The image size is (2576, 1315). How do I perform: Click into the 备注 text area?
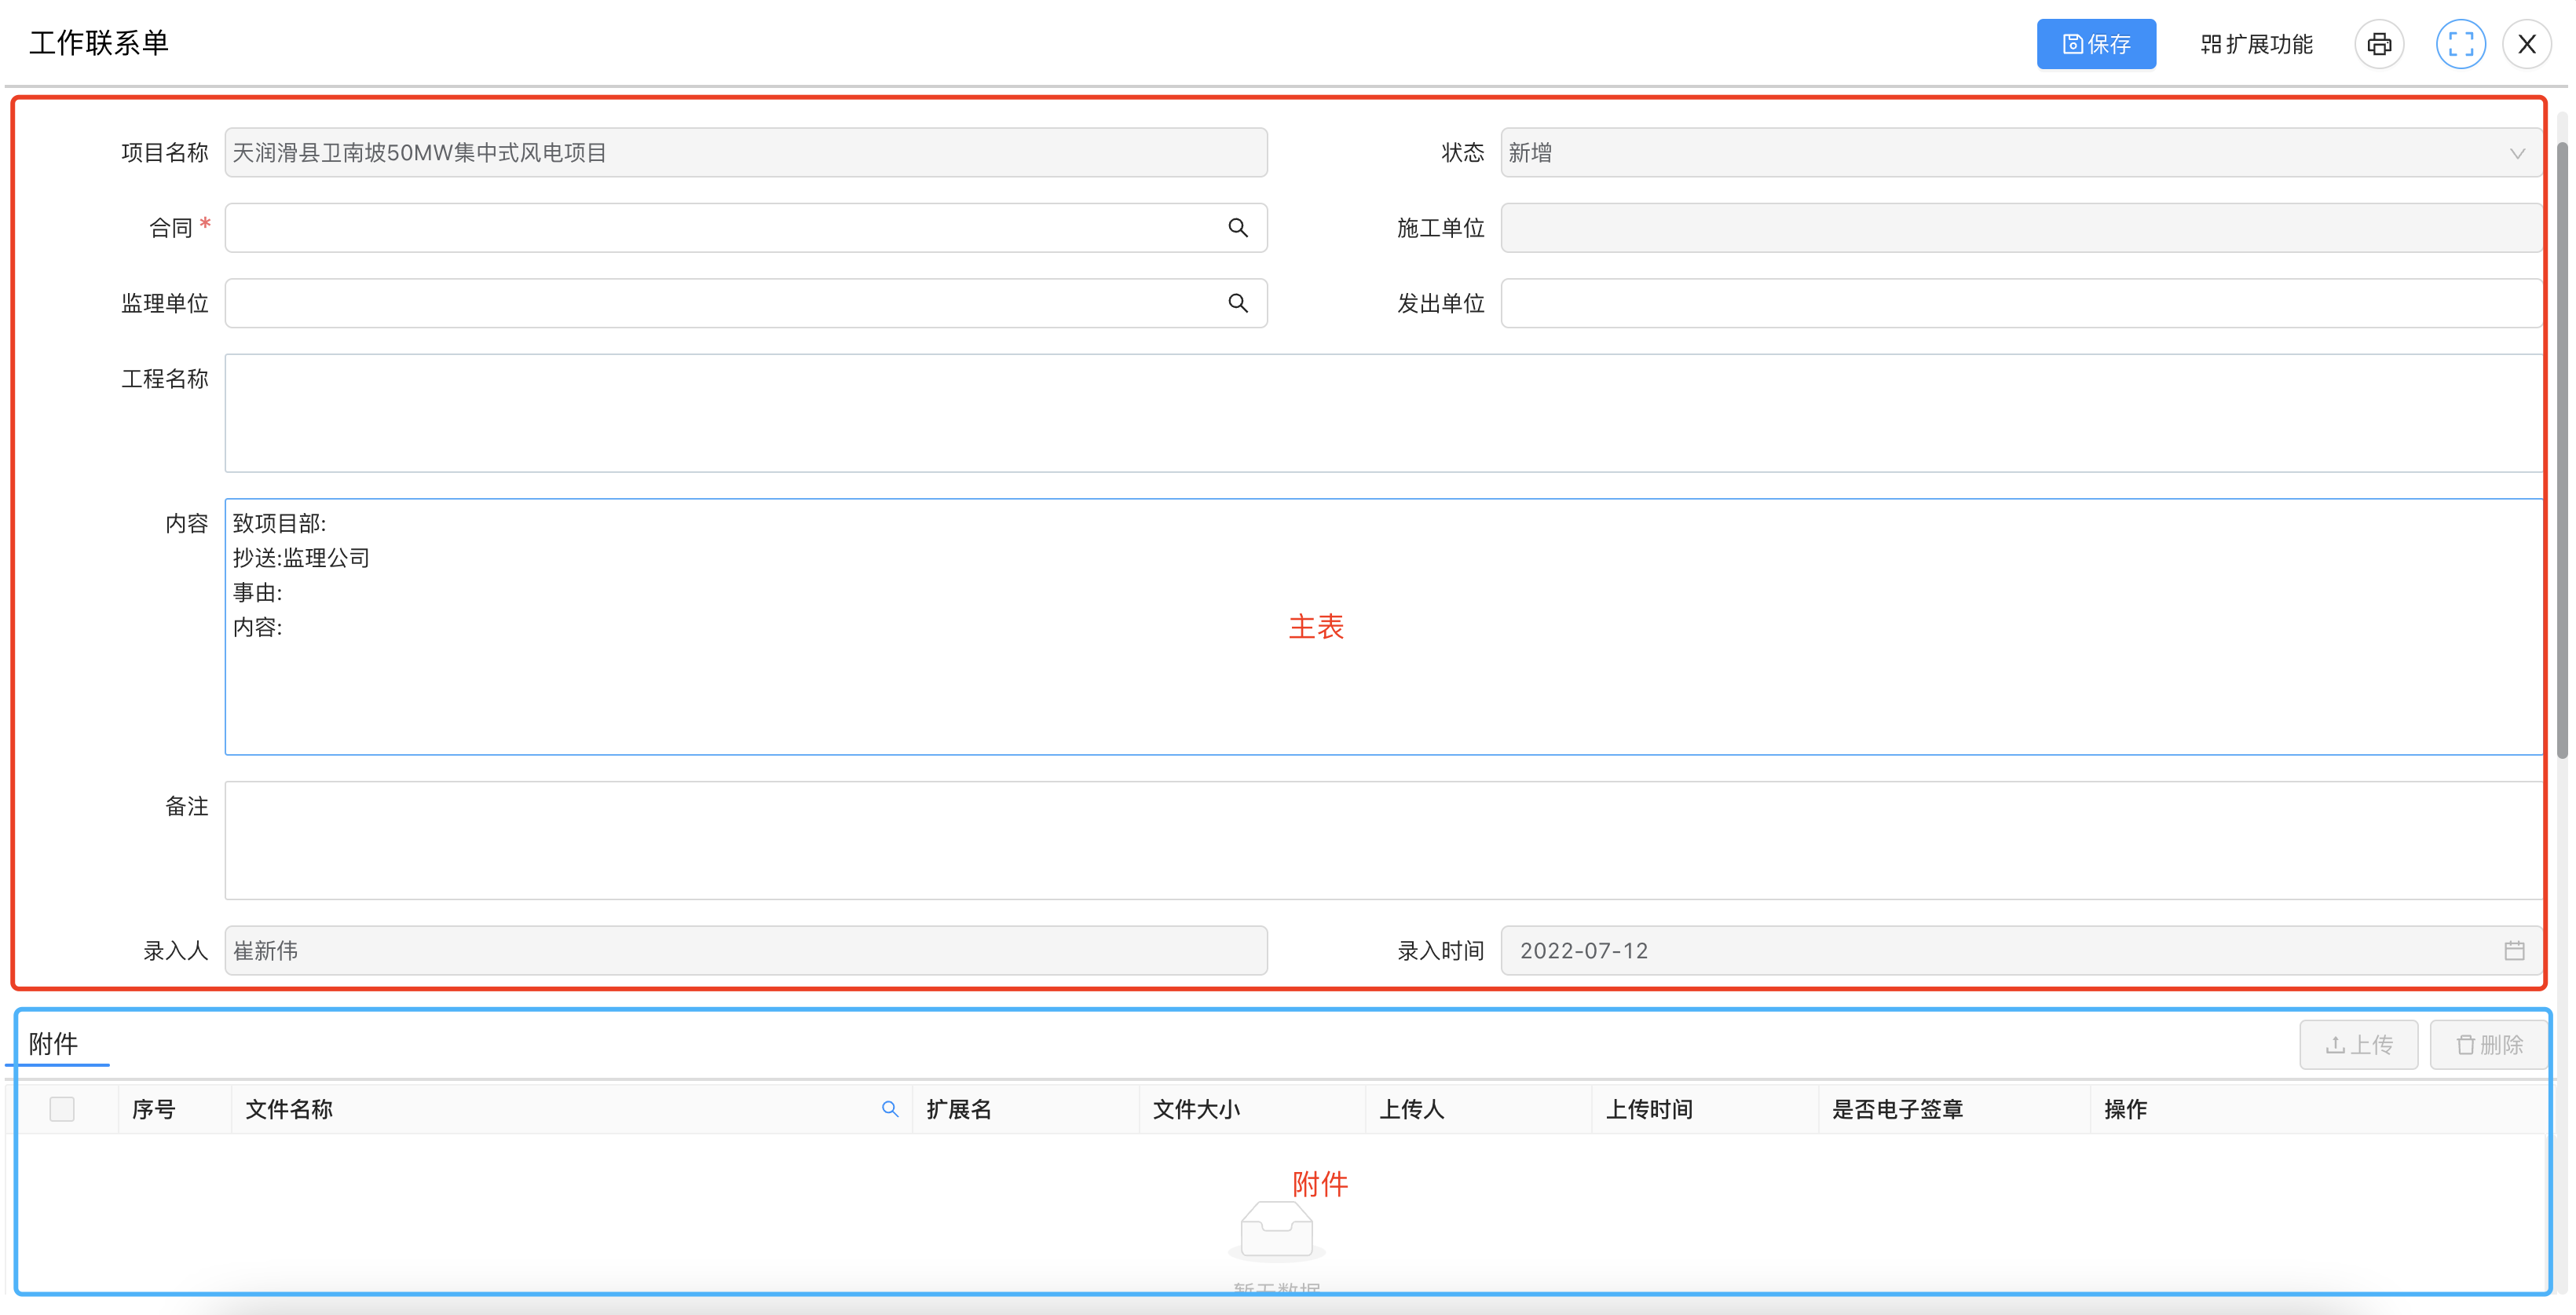pos(1383,840)
